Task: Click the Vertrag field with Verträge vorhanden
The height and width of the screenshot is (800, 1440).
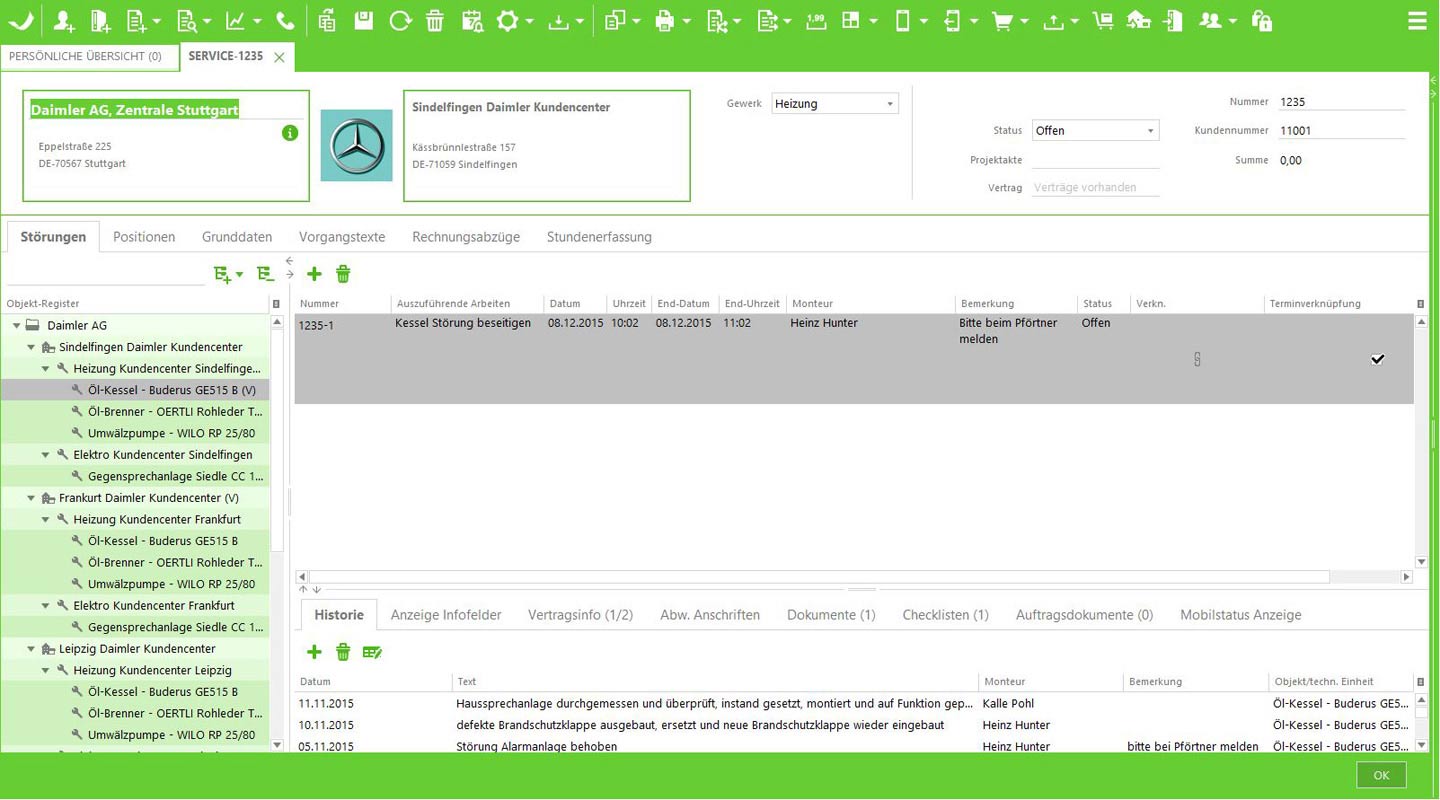Action: coord(1096,188)
